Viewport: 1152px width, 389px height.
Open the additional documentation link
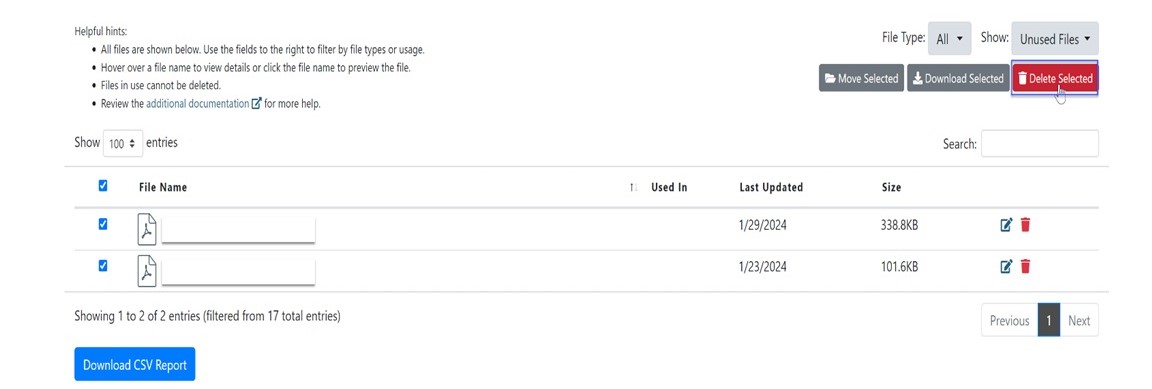coord(198,104)
